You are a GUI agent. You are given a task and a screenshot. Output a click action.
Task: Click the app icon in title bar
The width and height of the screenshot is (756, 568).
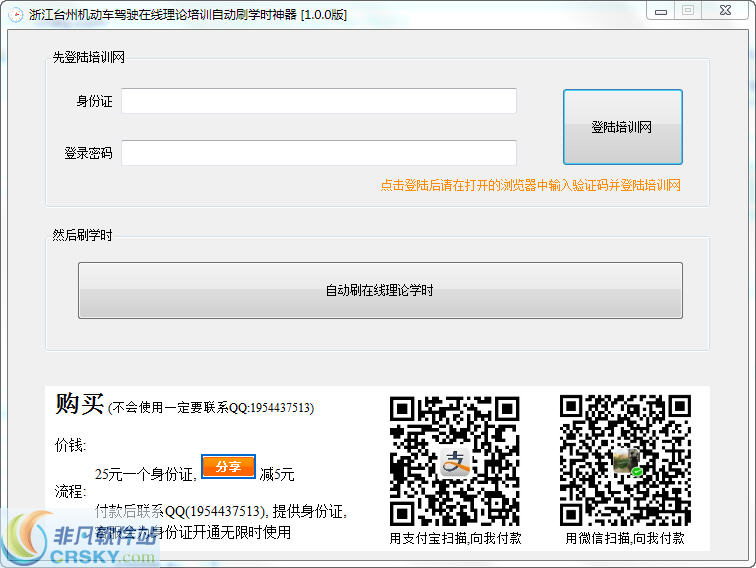point(15,15)
